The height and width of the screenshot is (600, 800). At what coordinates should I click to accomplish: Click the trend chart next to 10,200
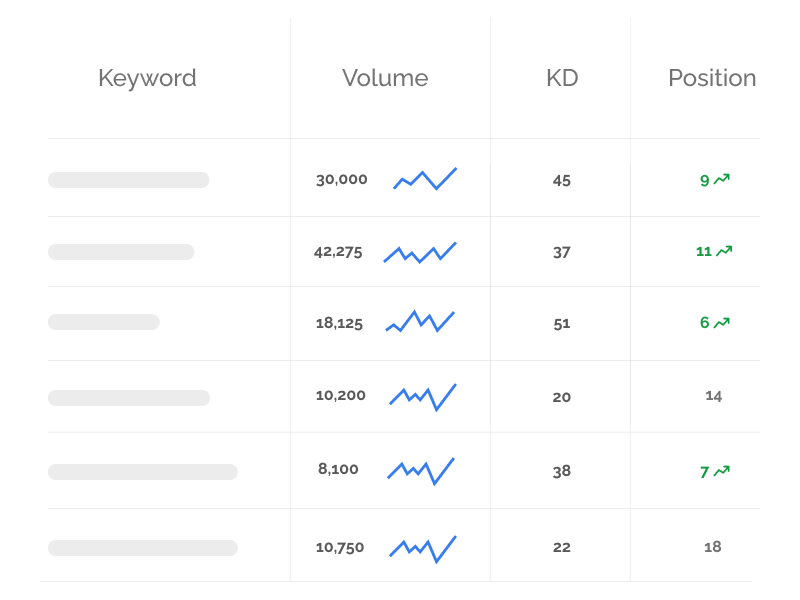[422, 396]
